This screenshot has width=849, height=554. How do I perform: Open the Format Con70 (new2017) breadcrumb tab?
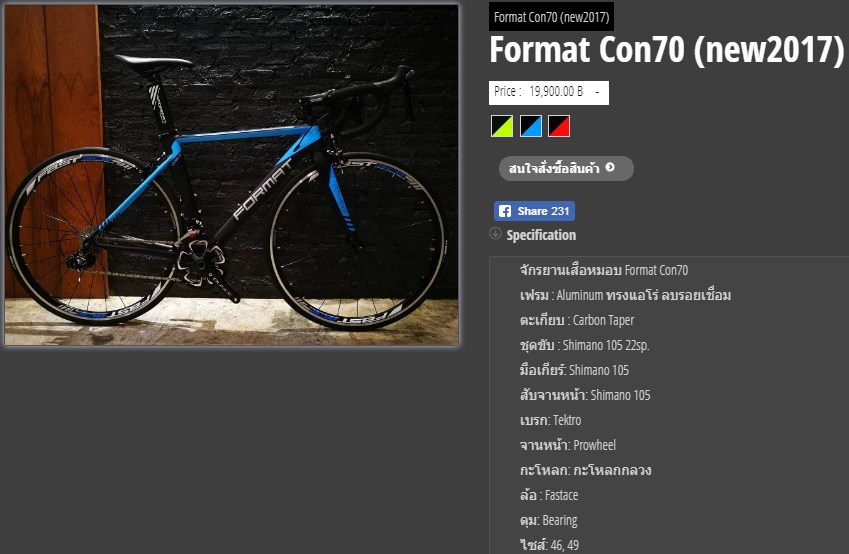(551, 17)
